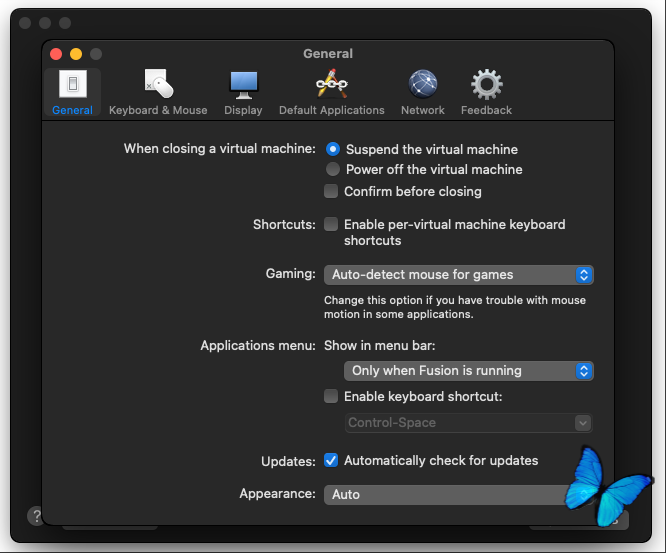Open the Network globe icon
Screen dimensions: 666x553
pyautogui.click(x=423, y=84)
